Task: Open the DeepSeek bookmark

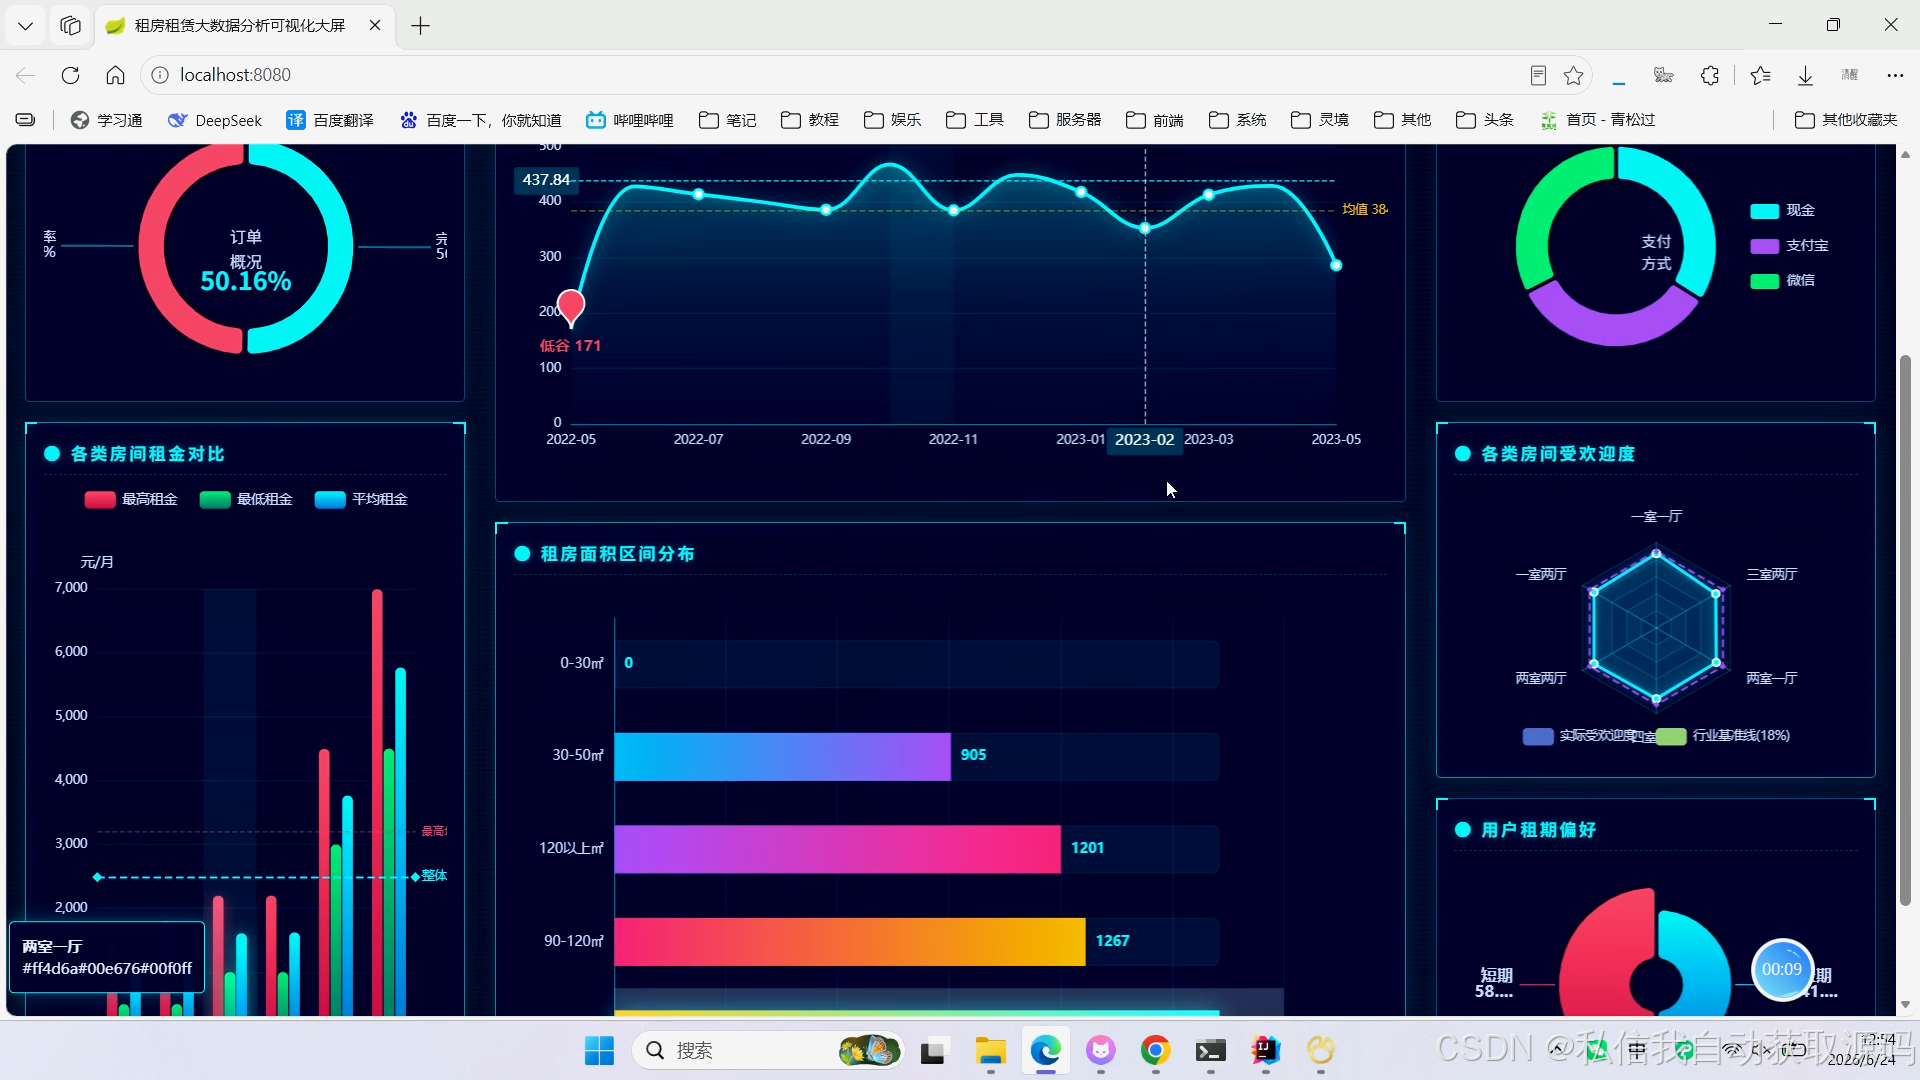Action: [x=215, y=120]
